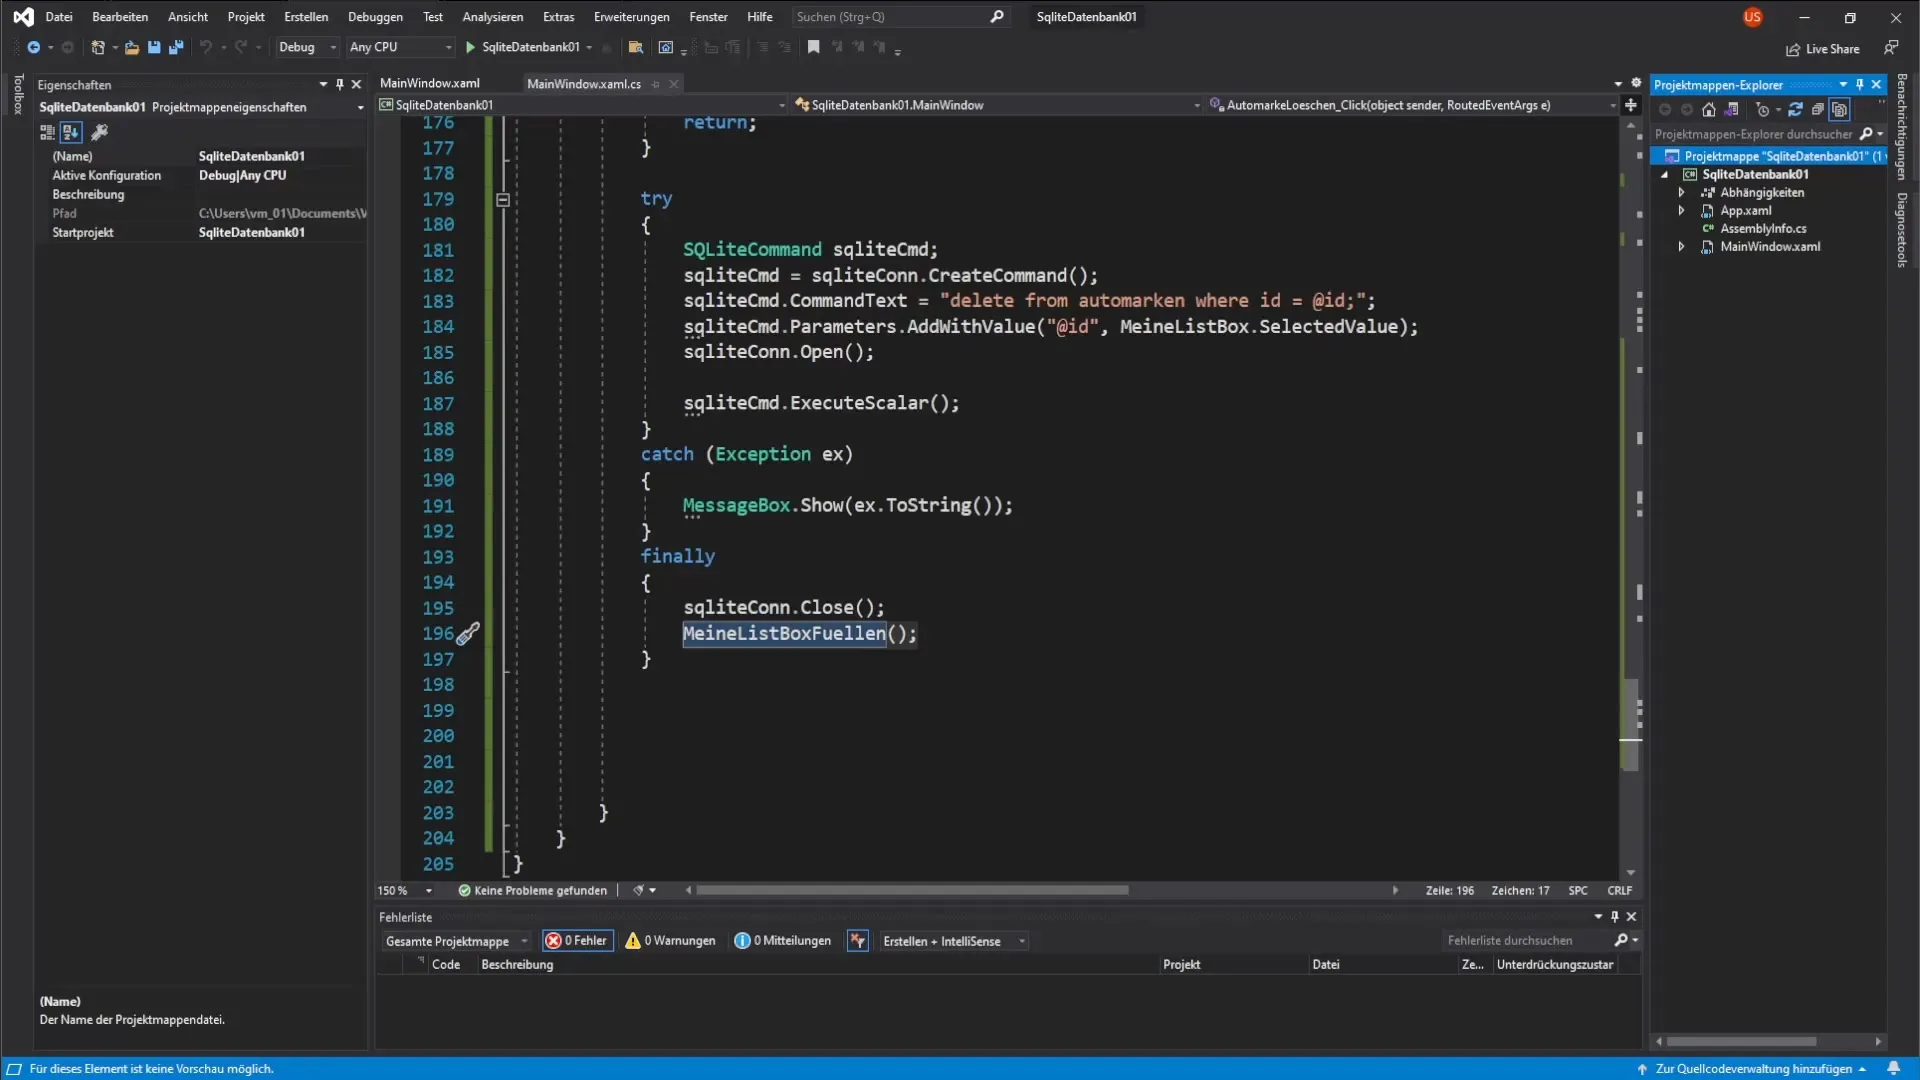Open the Debuggen menu
Image resolution: width=1920 pixels, height=1080 pixels.
pos(375,17)
